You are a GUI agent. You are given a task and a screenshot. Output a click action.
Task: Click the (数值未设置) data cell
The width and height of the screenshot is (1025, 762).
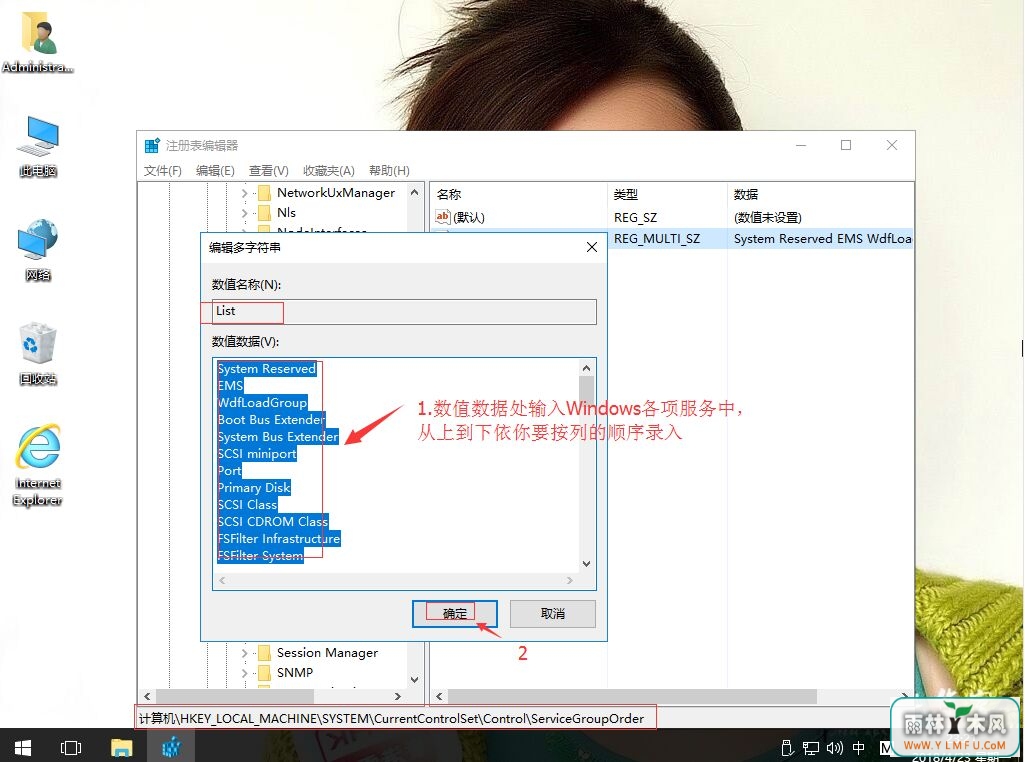coord(767,218)
